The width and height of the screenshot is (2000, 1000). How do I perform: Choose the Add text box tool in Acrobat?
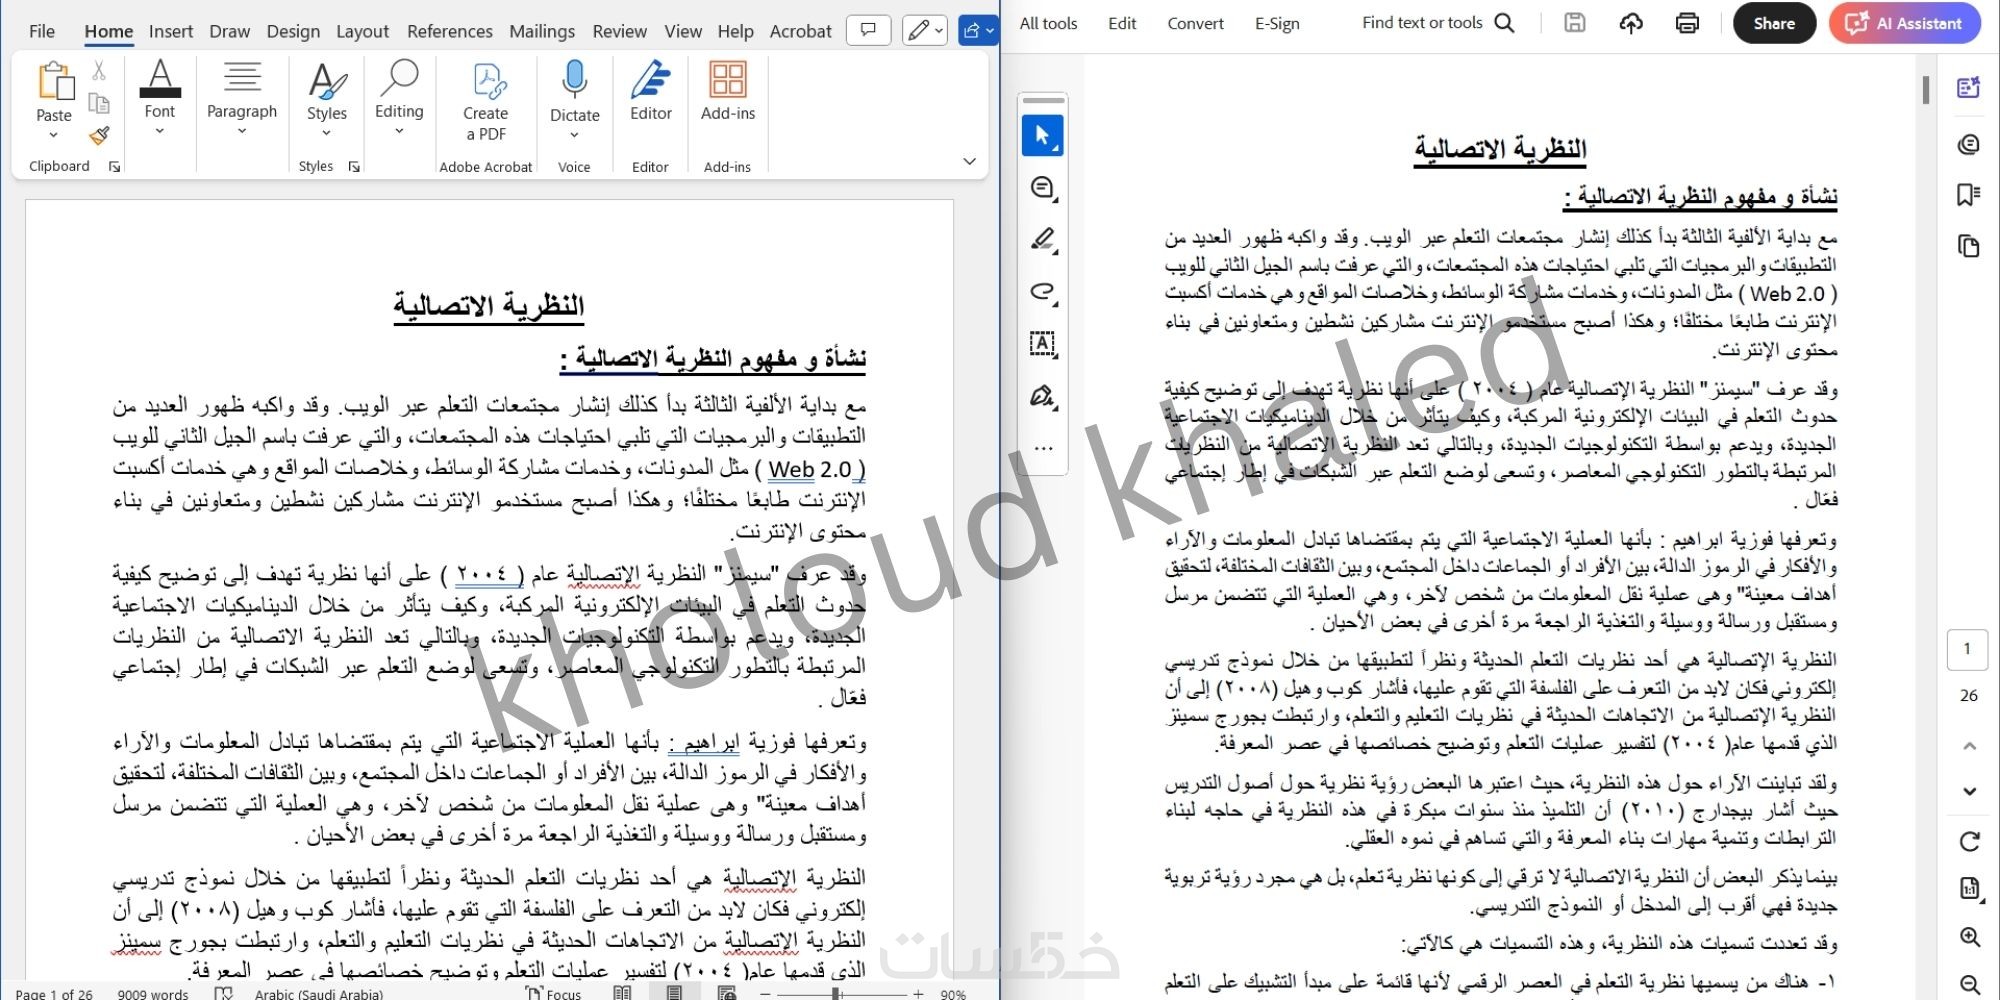(x=1043, y=343)
